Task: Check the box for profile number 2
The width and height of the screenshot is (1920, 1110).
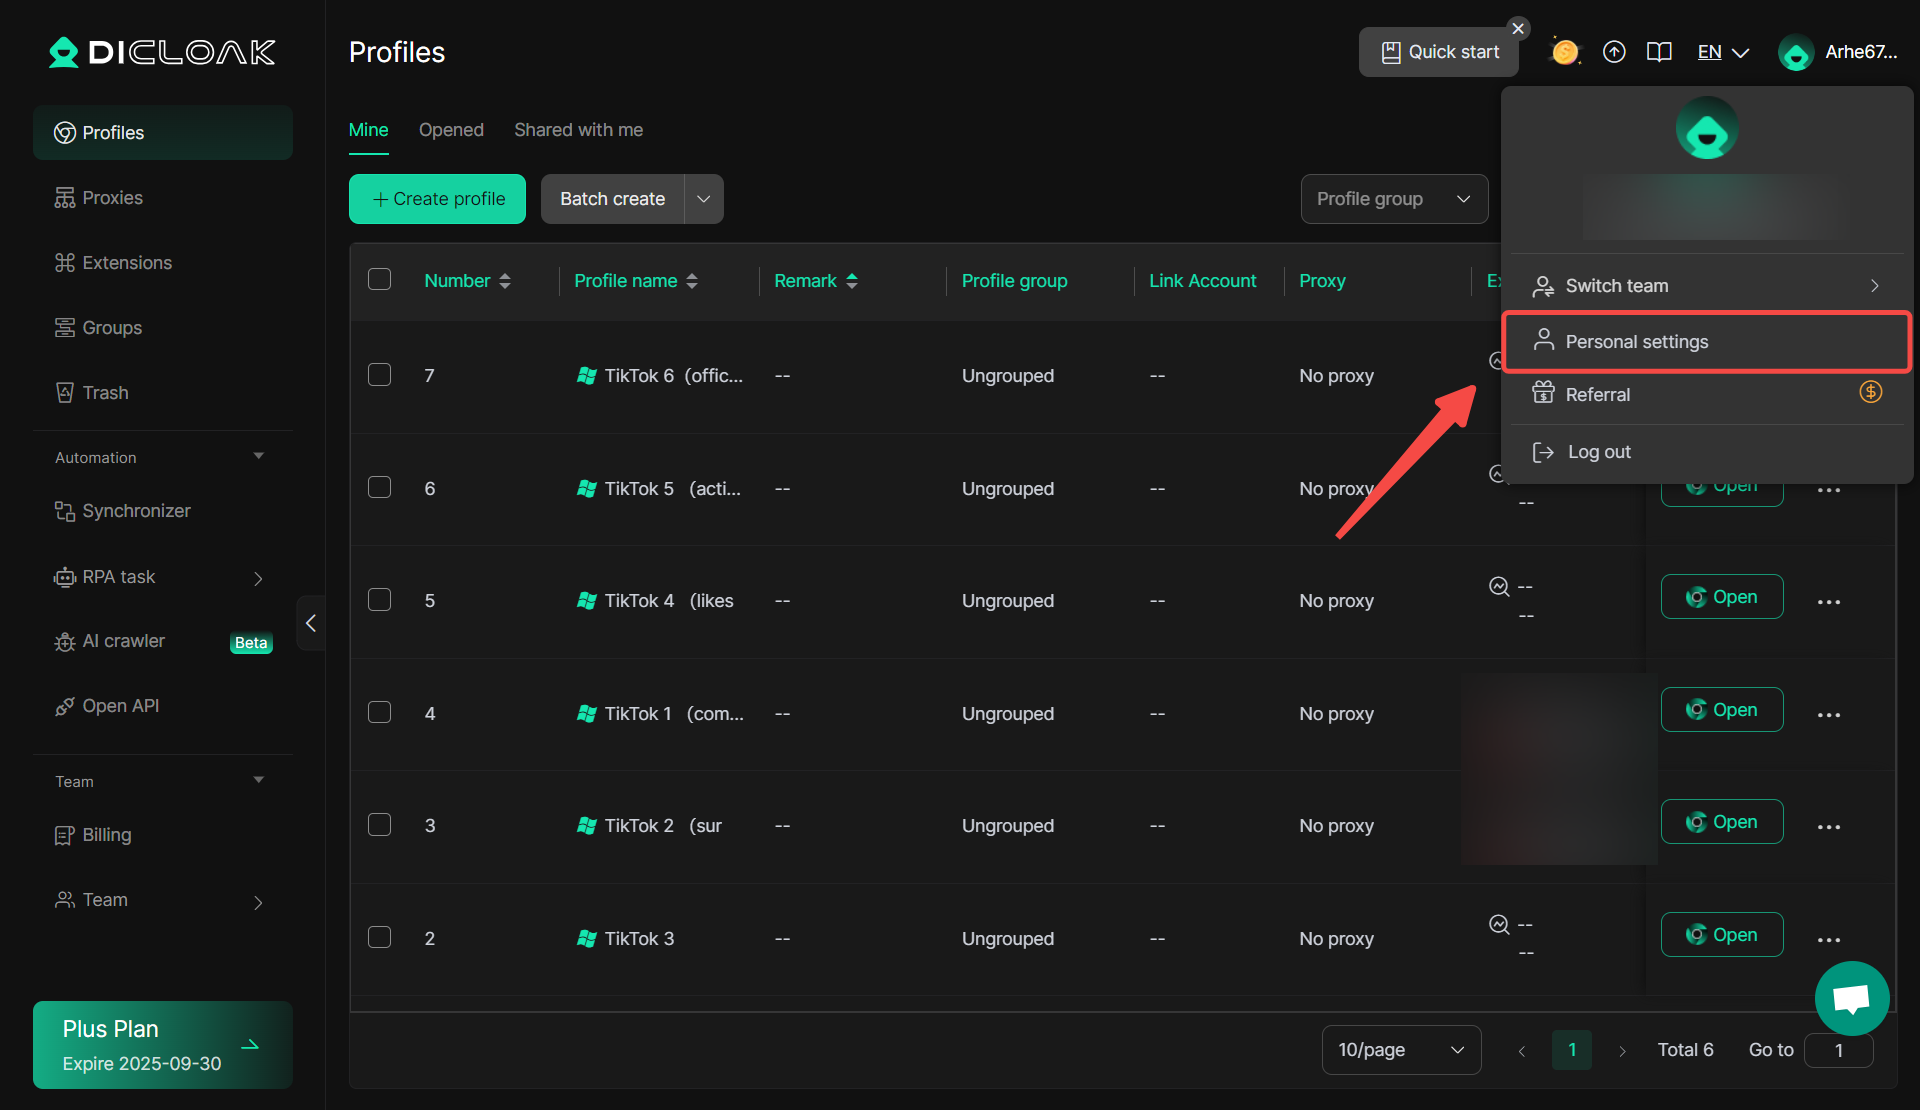Action: pyautogui.click(x=379, y=937)
